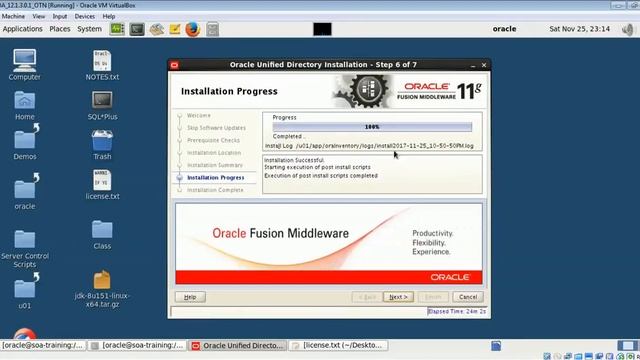The height and width of the screenshot is (360, 640).
Task: Open VirtualBox View menu
Action: click(x=39, y=16)
